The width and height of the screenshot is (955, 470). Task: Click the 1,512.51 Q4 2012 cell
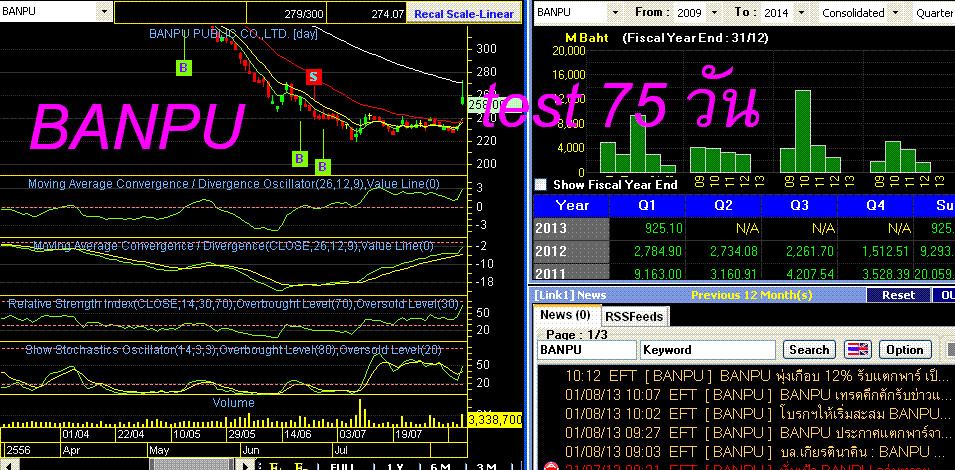(876, 251)
